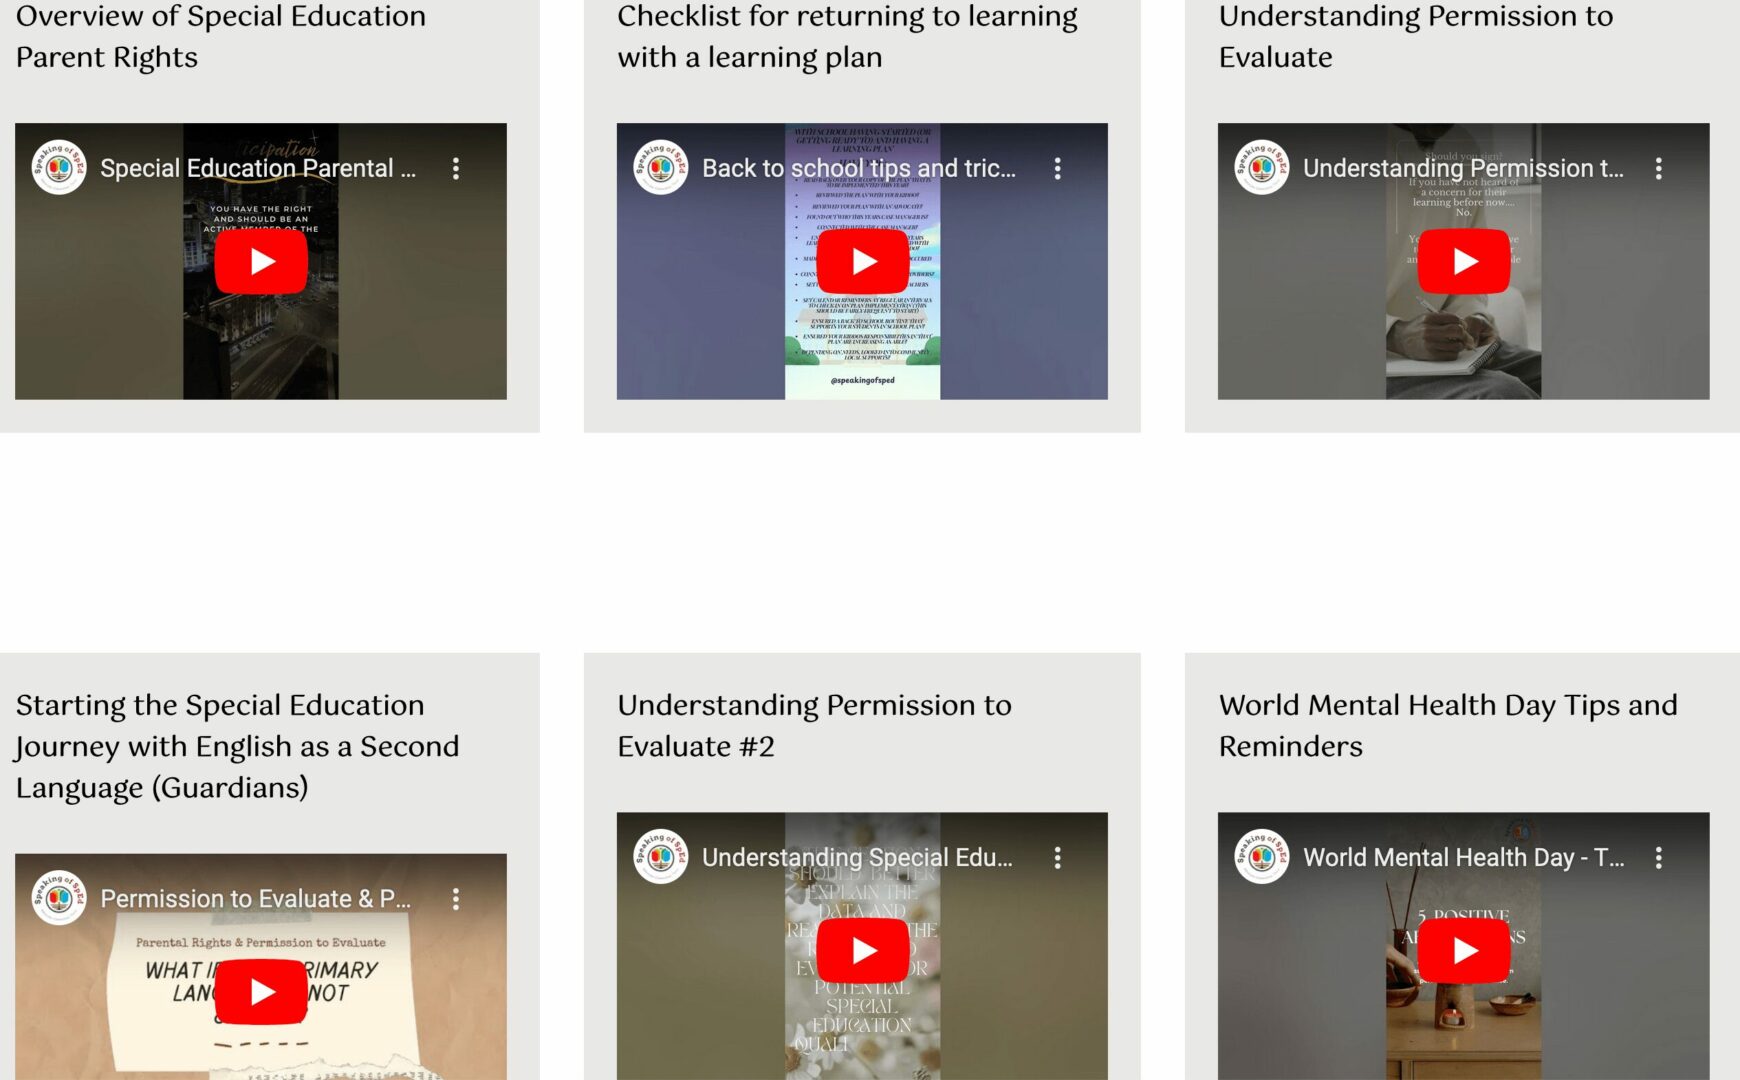1740x1080 pixels.
Task: Click channel avatar on Understanding Special Edu... video
Action: 661,857
